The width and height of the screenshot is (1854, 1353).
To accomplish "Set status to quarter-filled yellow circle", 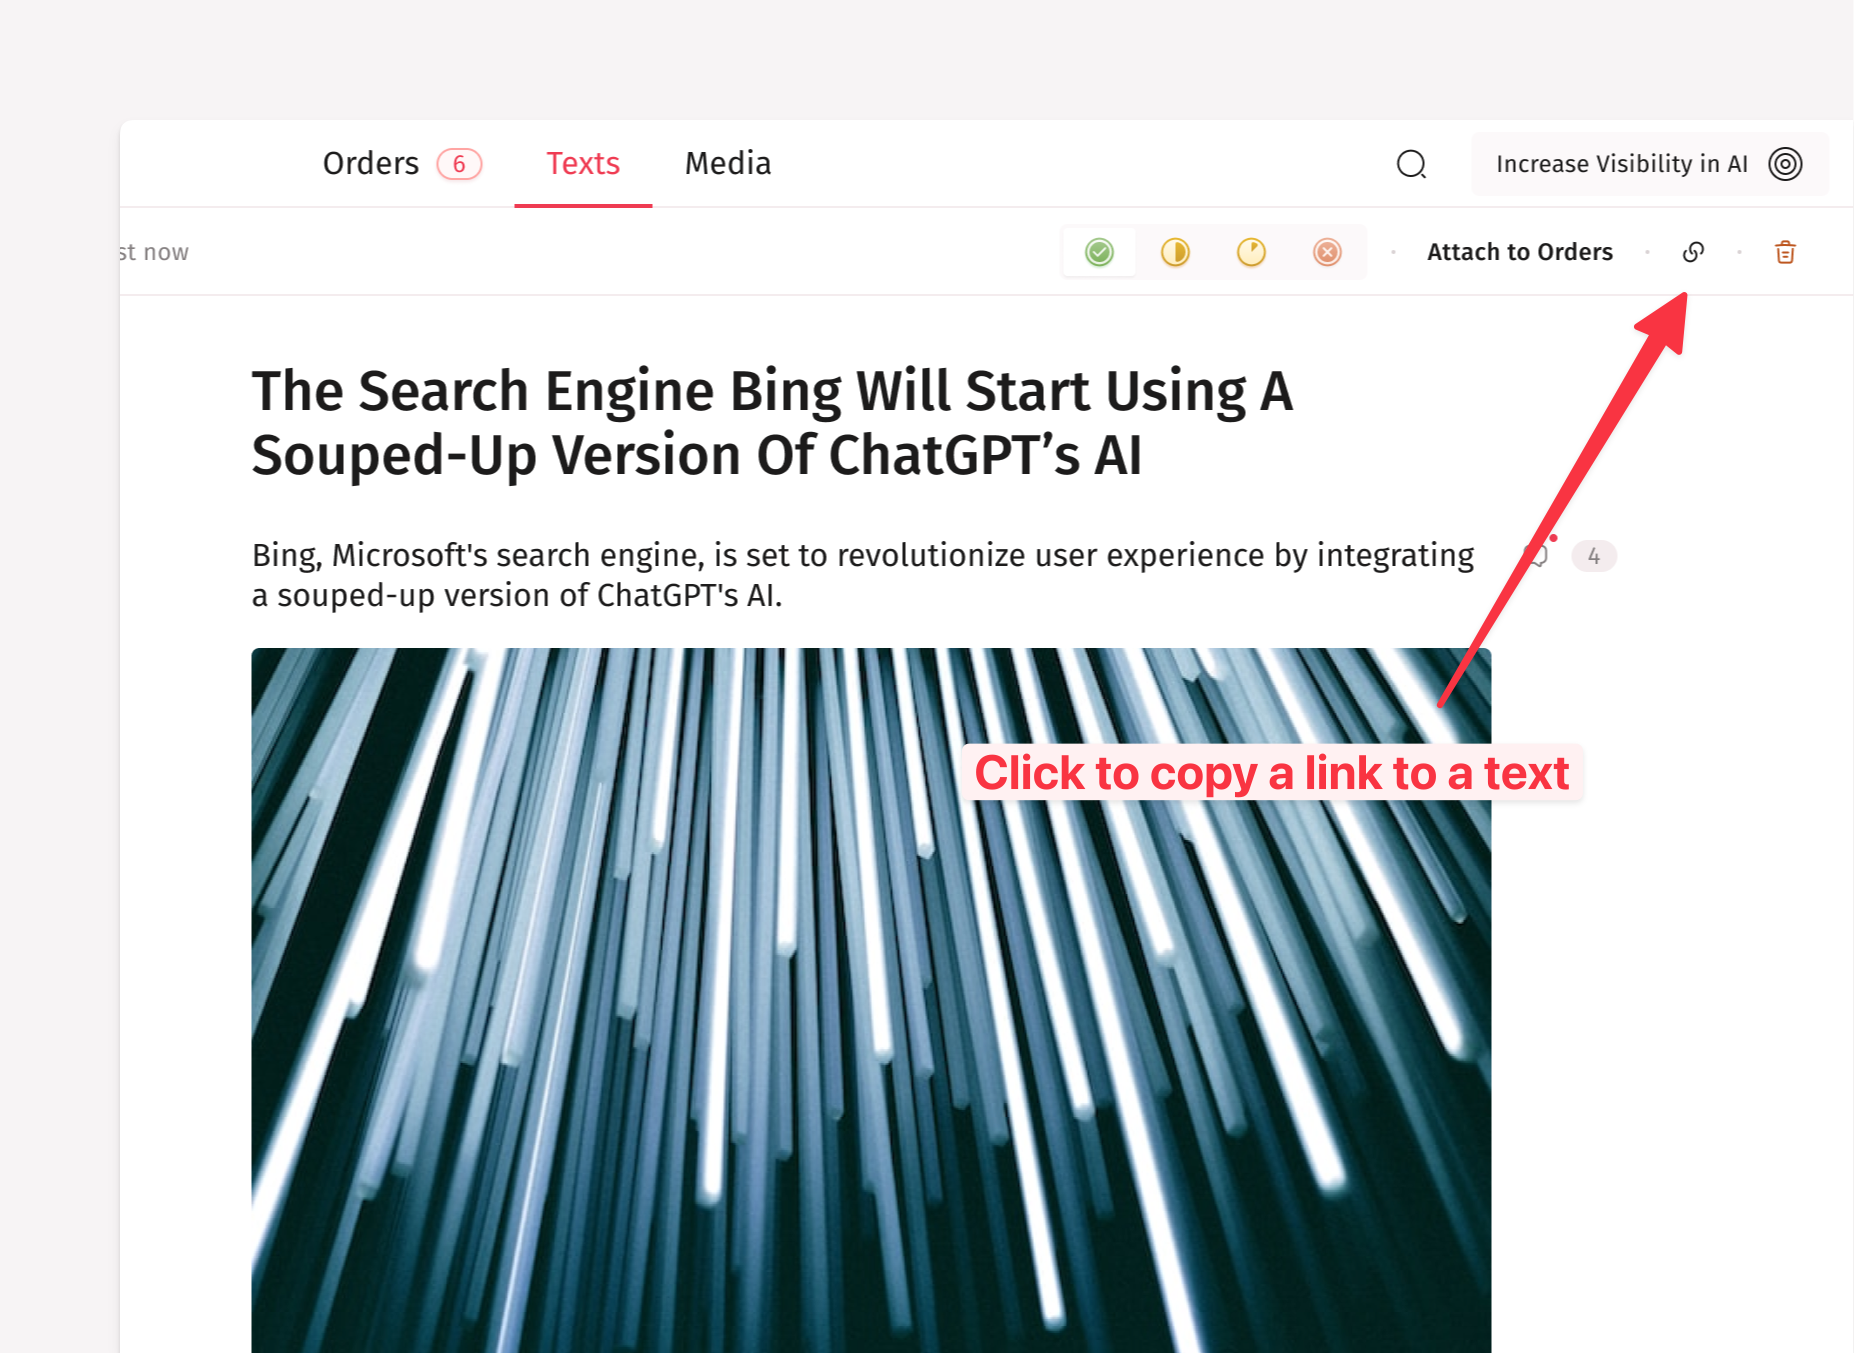I will (1251, 252).
